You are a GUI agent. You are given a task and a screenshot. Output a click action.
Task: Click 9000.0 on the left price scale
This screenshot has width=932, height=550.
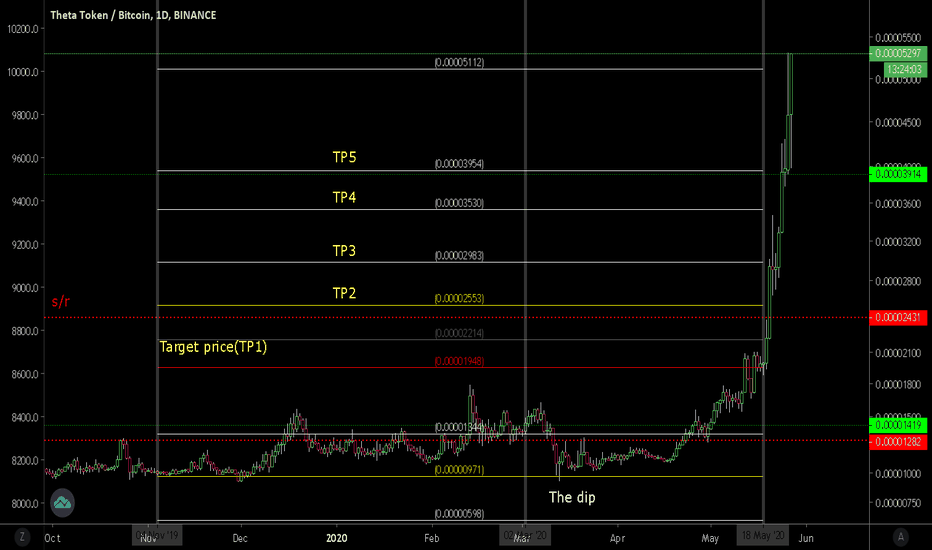click(25, 288)
